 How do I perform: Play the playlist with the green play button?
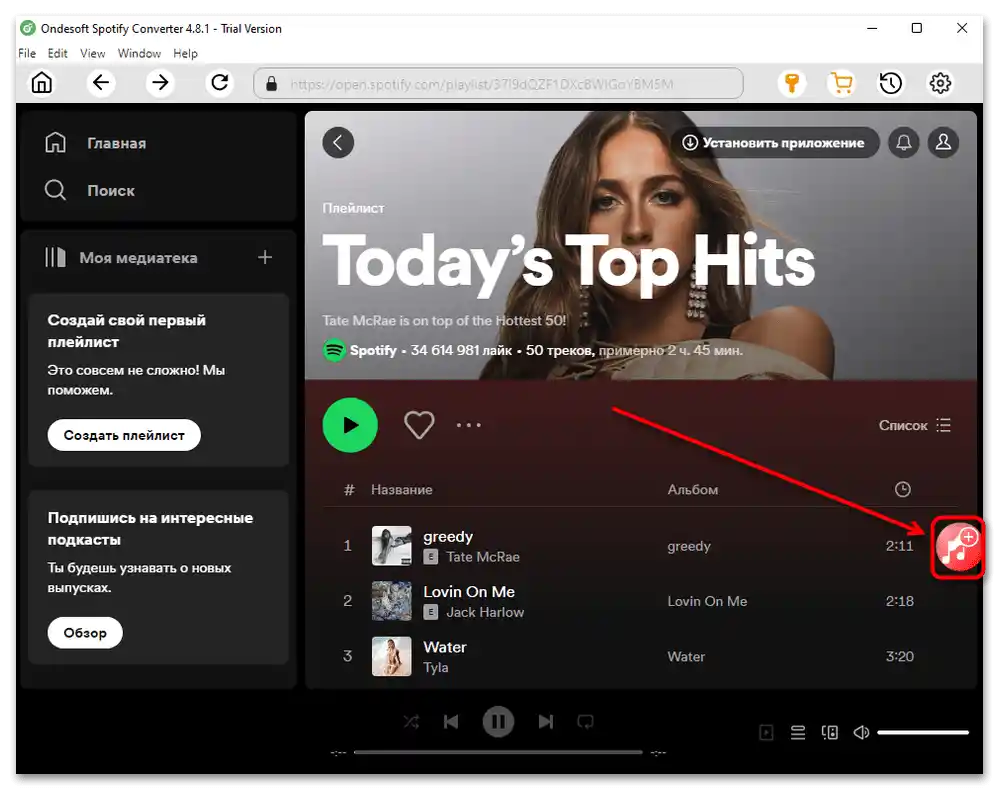350,425
